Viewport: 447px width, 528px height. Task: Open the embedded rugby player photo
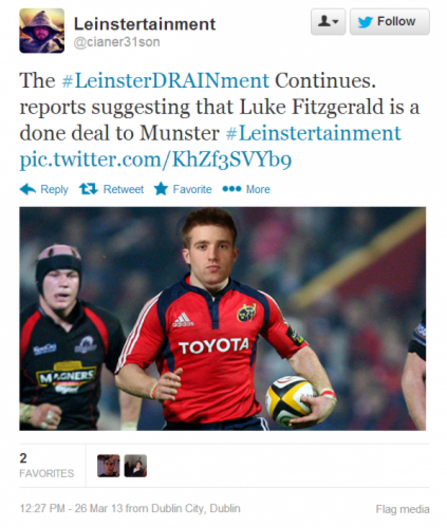tap(223, 319)
